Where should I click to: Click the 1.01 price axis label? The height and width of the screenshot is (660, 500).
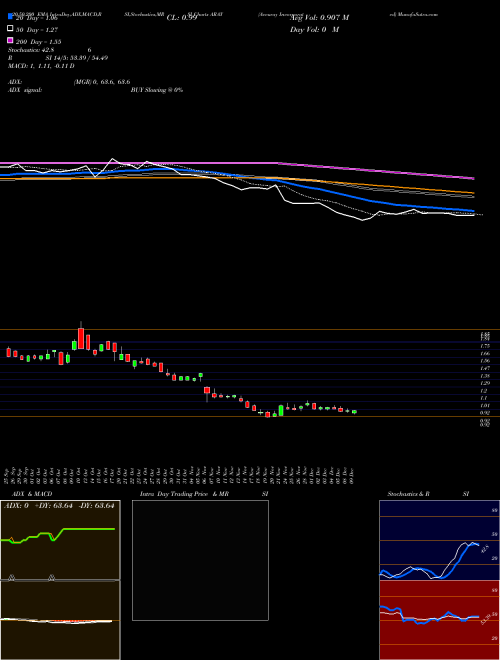pyautogui.click(x=485, y=406)
